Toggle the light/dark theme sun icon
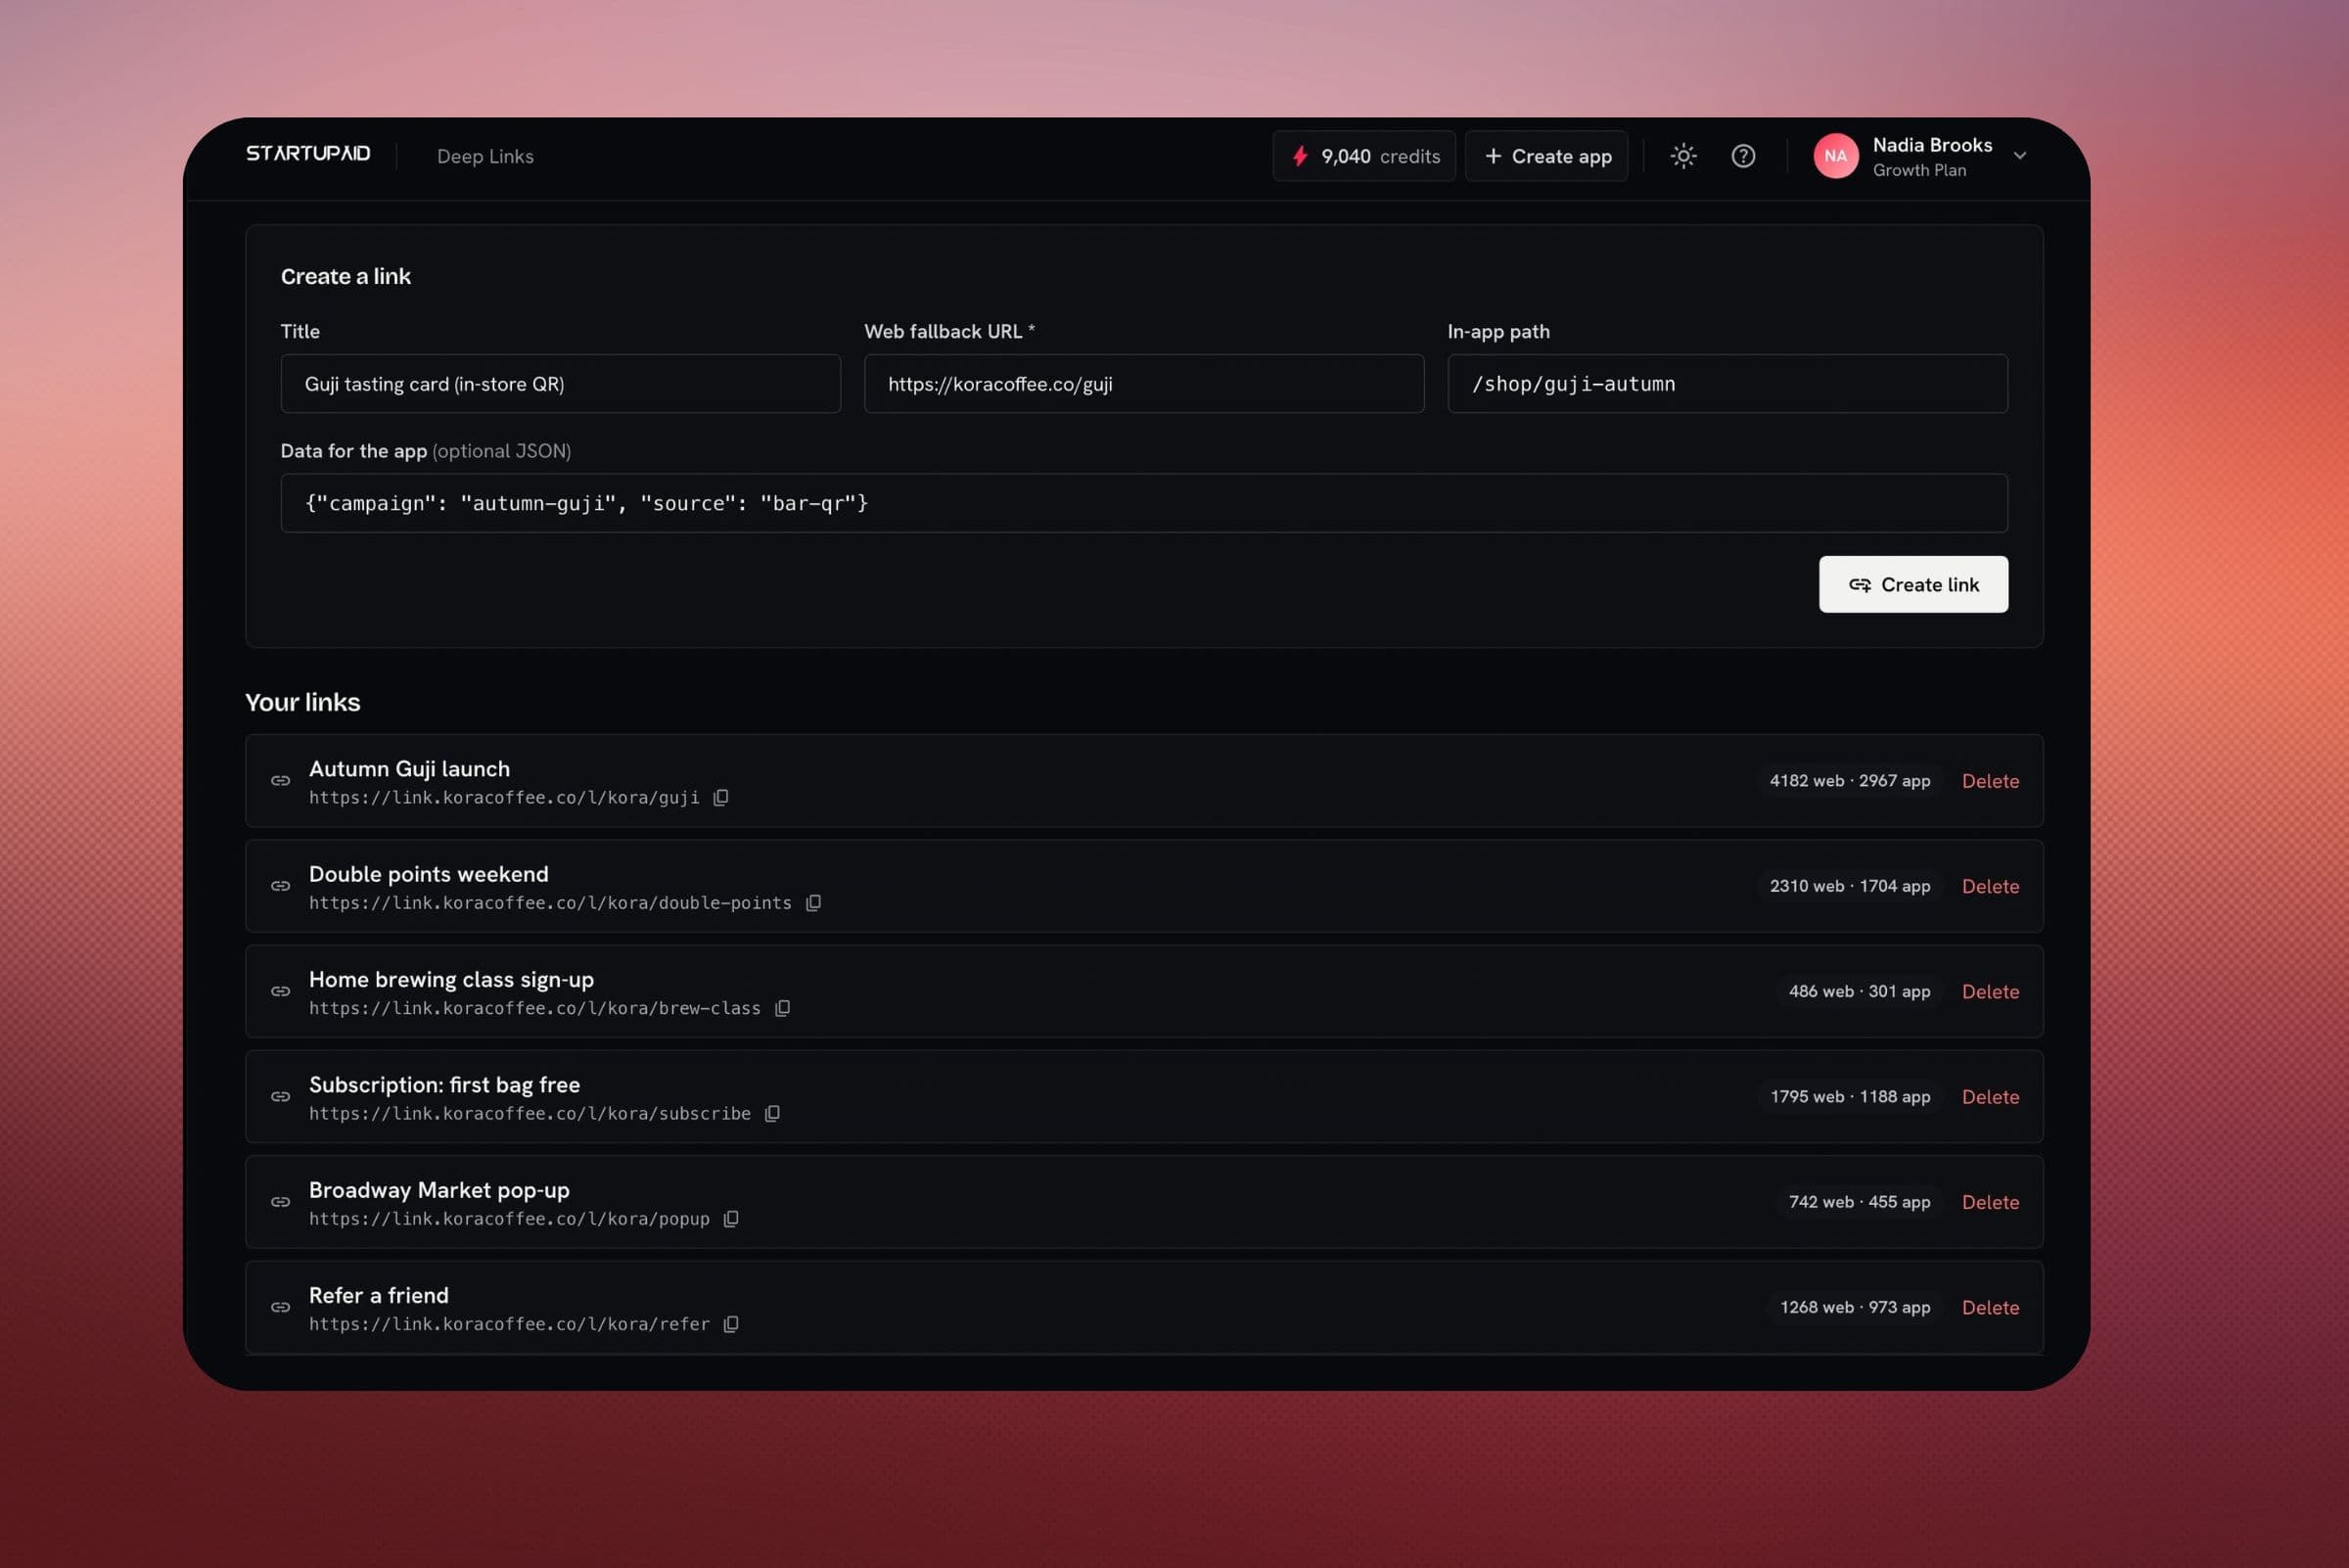This screenshot has width=2349, height=1568. (1683, 156)
